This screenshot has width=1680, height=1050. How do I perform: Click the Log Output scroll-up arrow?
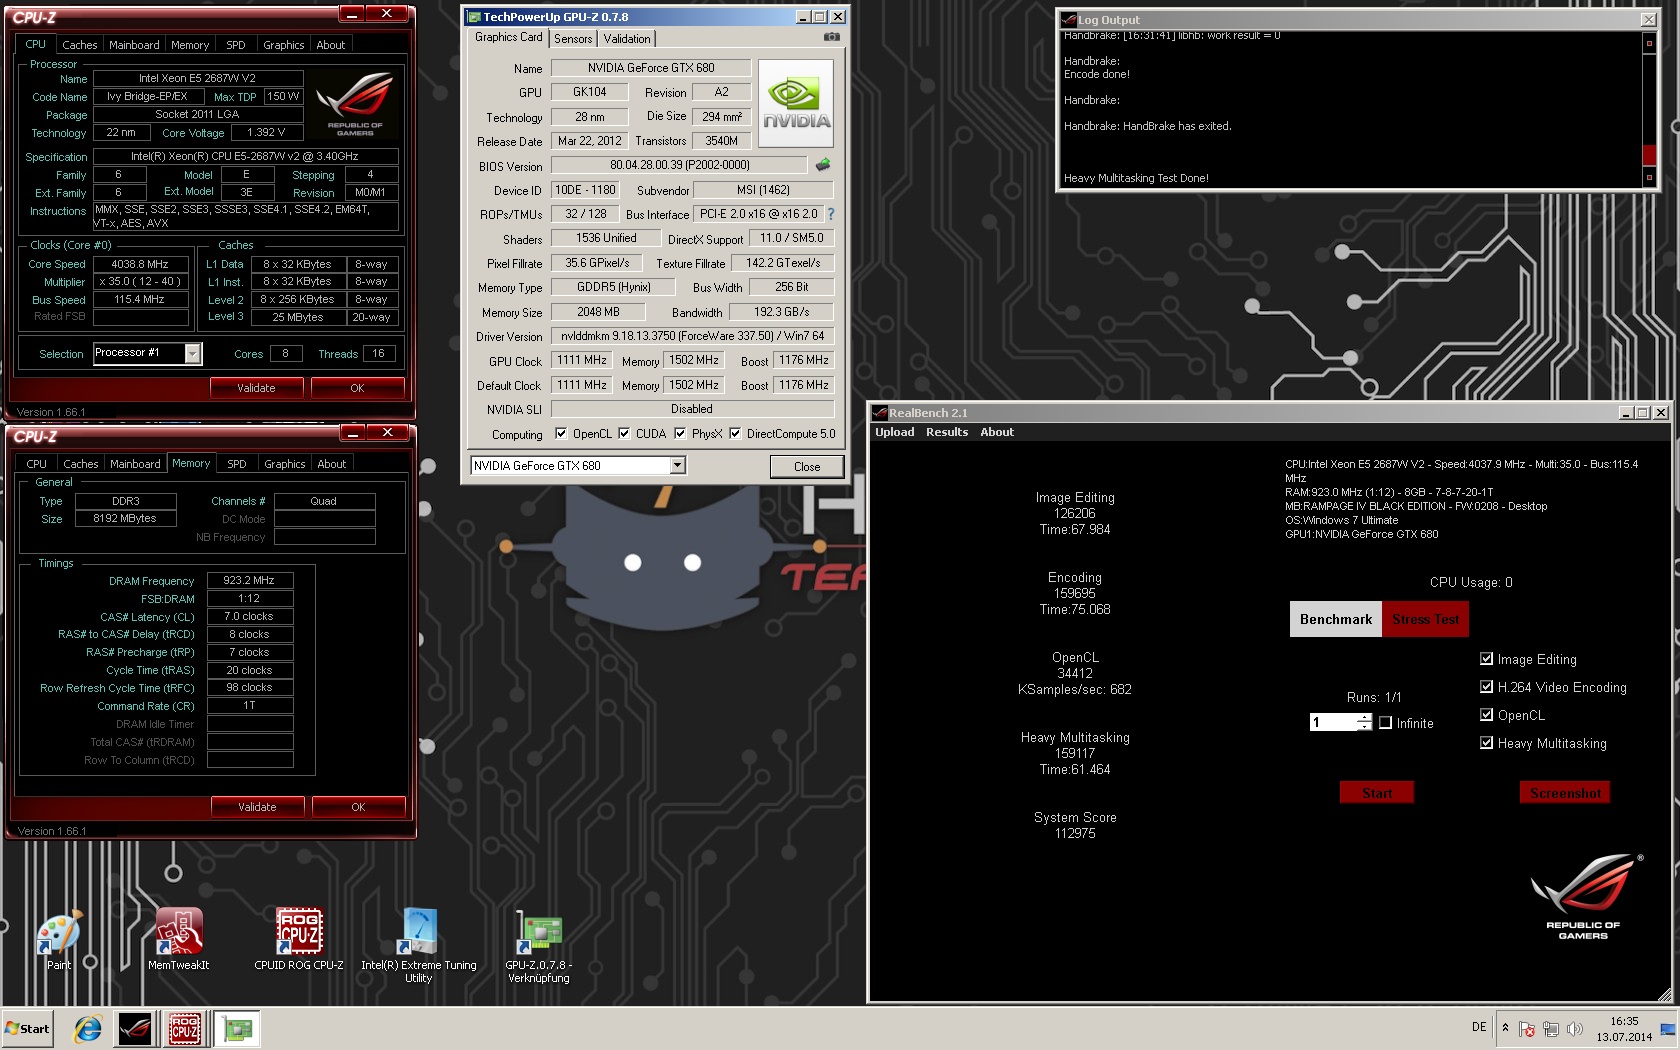click(1649, 42)
